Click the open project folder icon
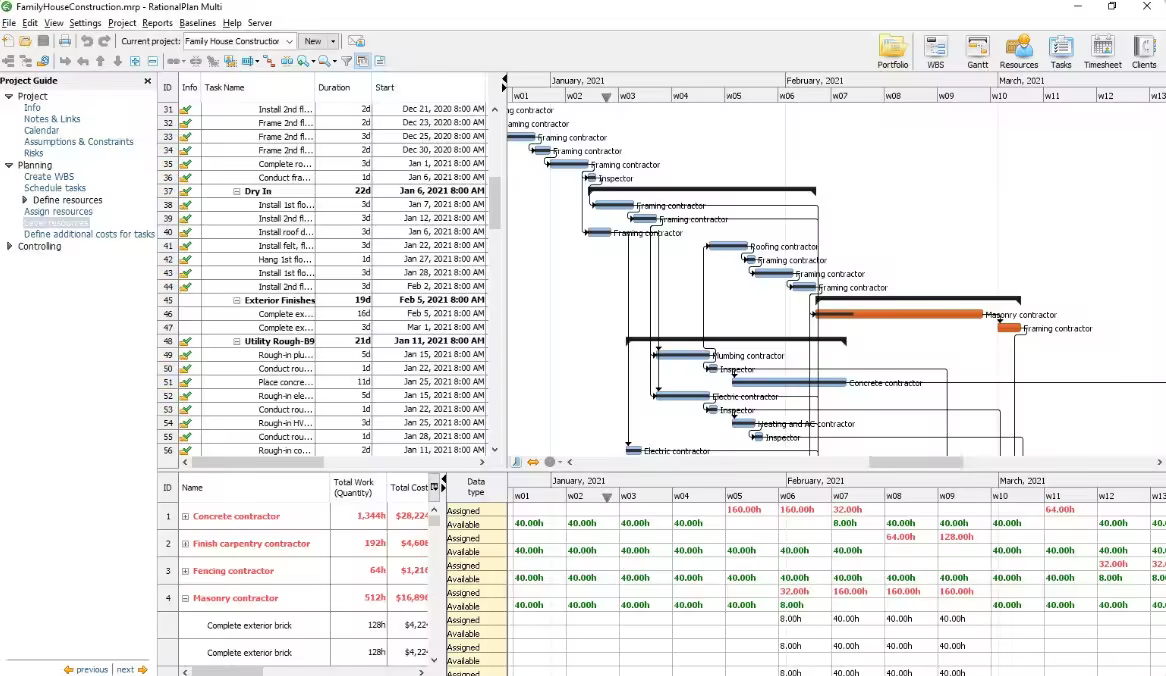This screenshot has height=676, width=1166. 24,41
